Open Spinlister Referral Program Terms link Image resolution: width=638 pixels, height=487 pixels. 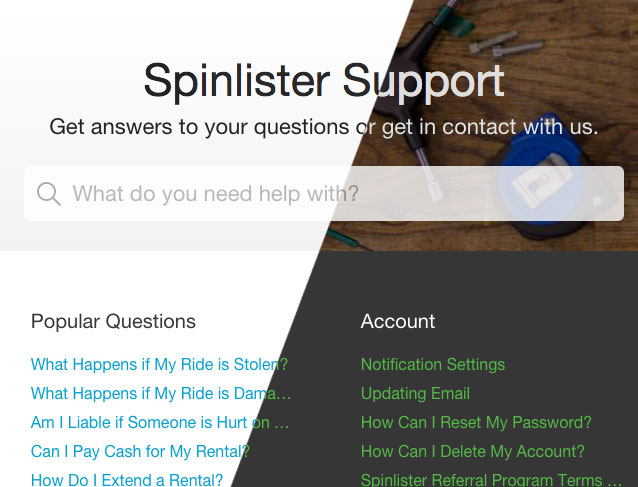(491, 480)
